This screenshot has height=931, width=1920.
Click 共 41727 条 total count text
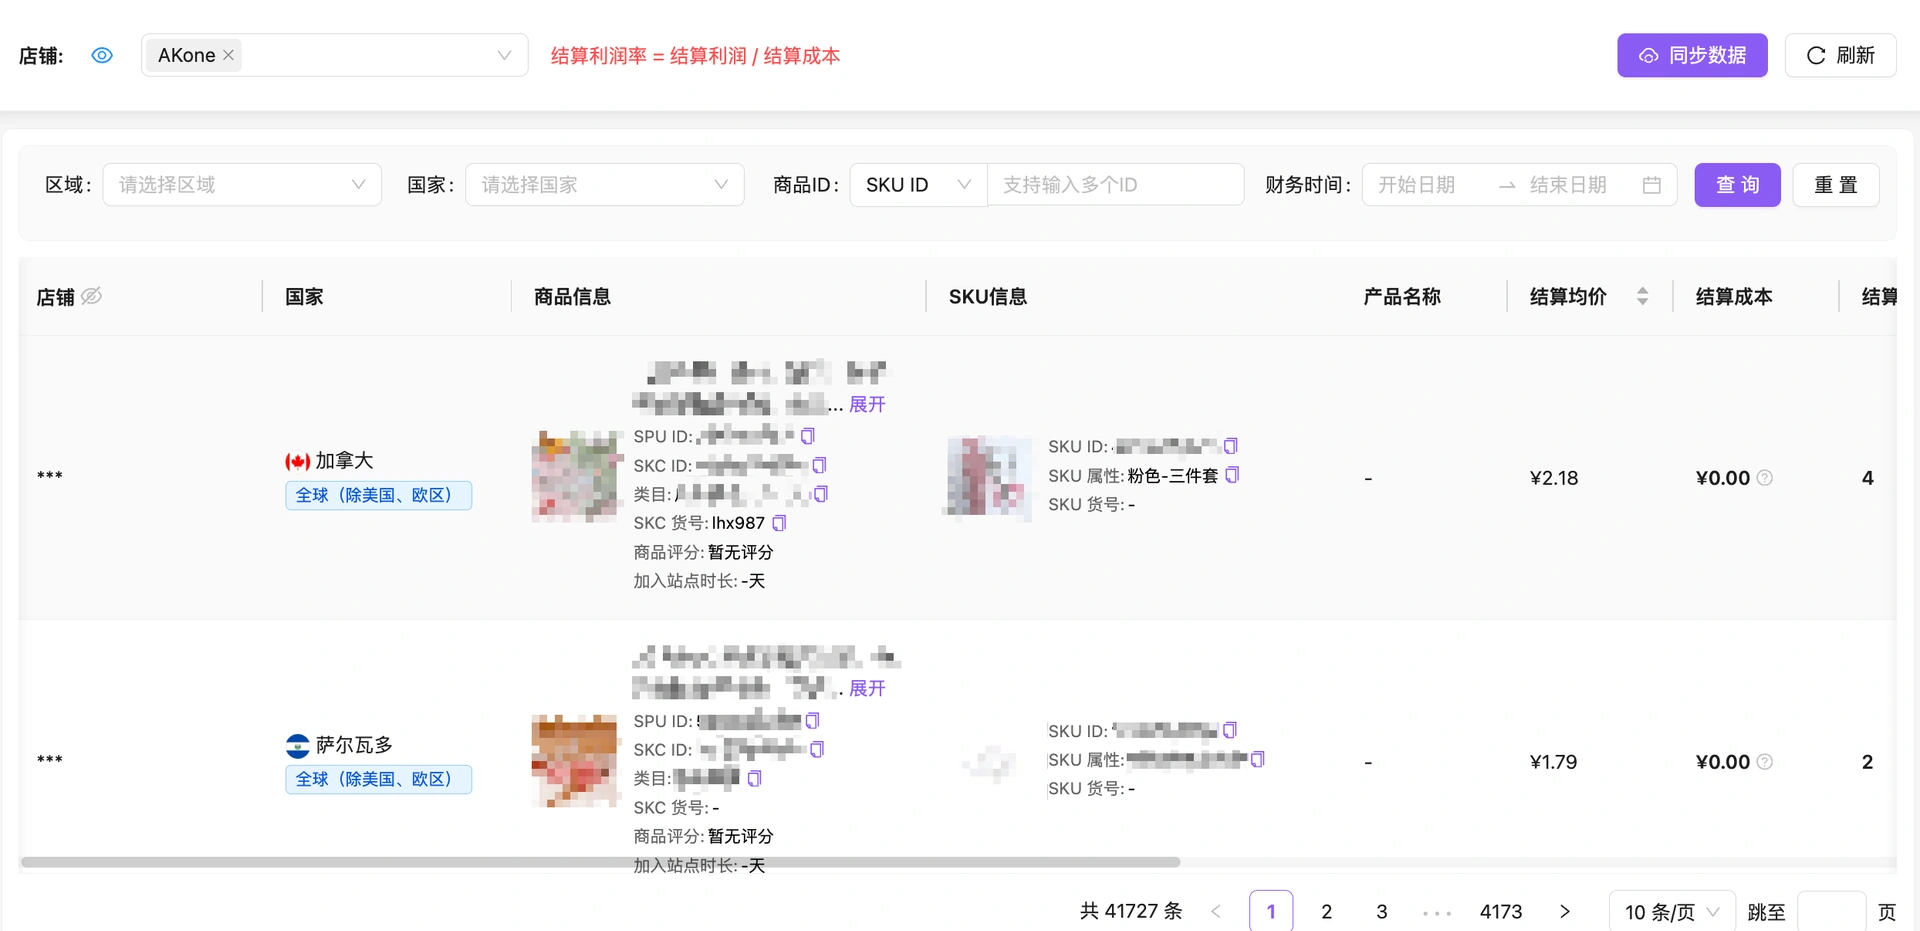pyautogui.click(x=1131, y=911)
